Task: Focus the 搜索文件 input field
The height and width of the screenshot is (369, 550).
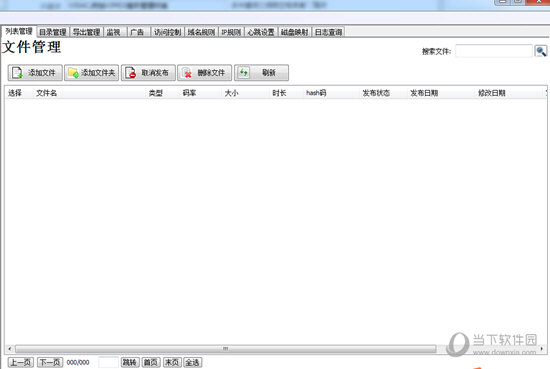Action: (494, 51)
